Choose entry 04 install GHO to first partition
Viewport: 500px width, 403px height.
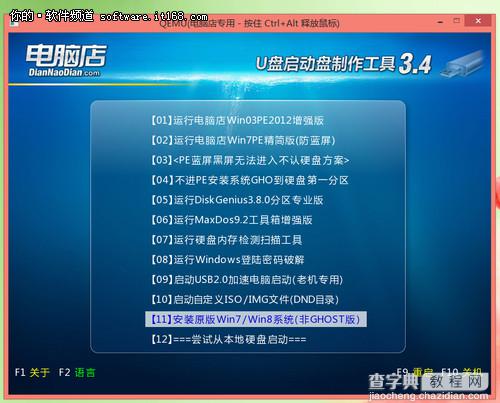click(x=250, y=180)
